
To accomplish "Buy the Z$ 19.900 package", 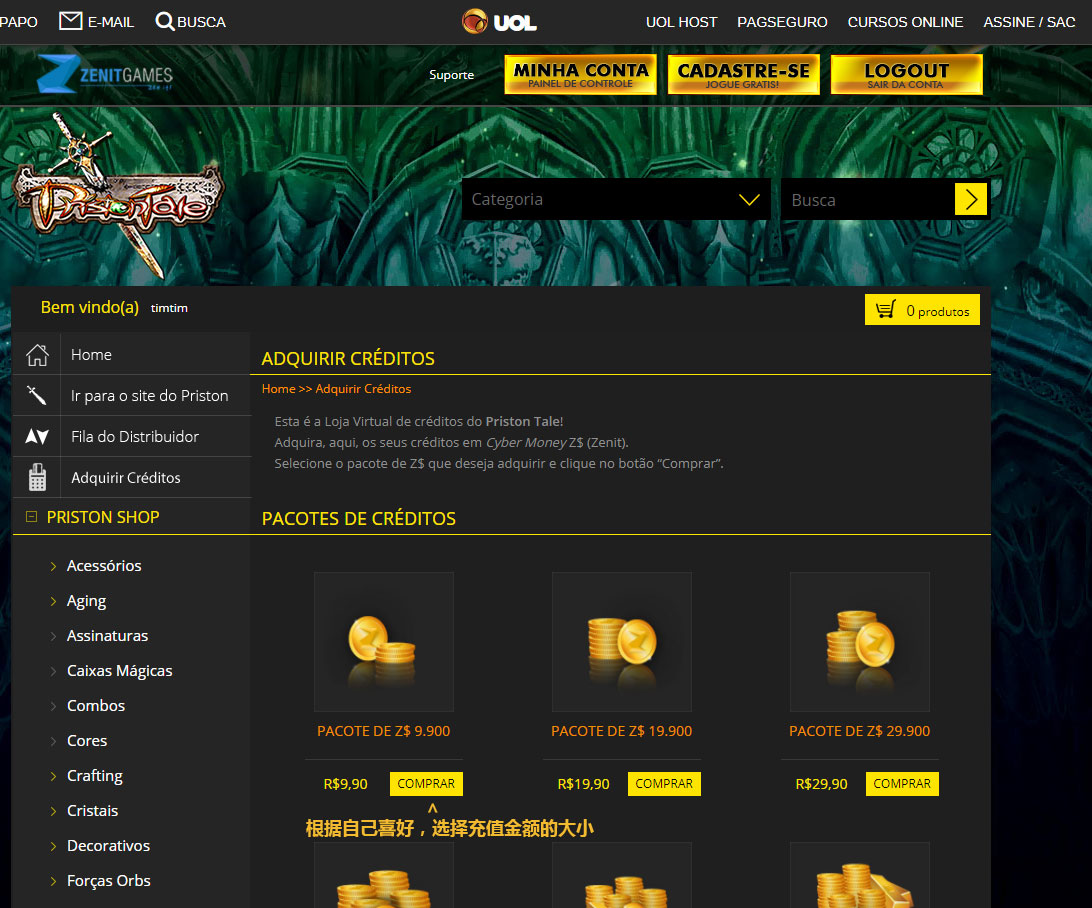I will 664,783.
